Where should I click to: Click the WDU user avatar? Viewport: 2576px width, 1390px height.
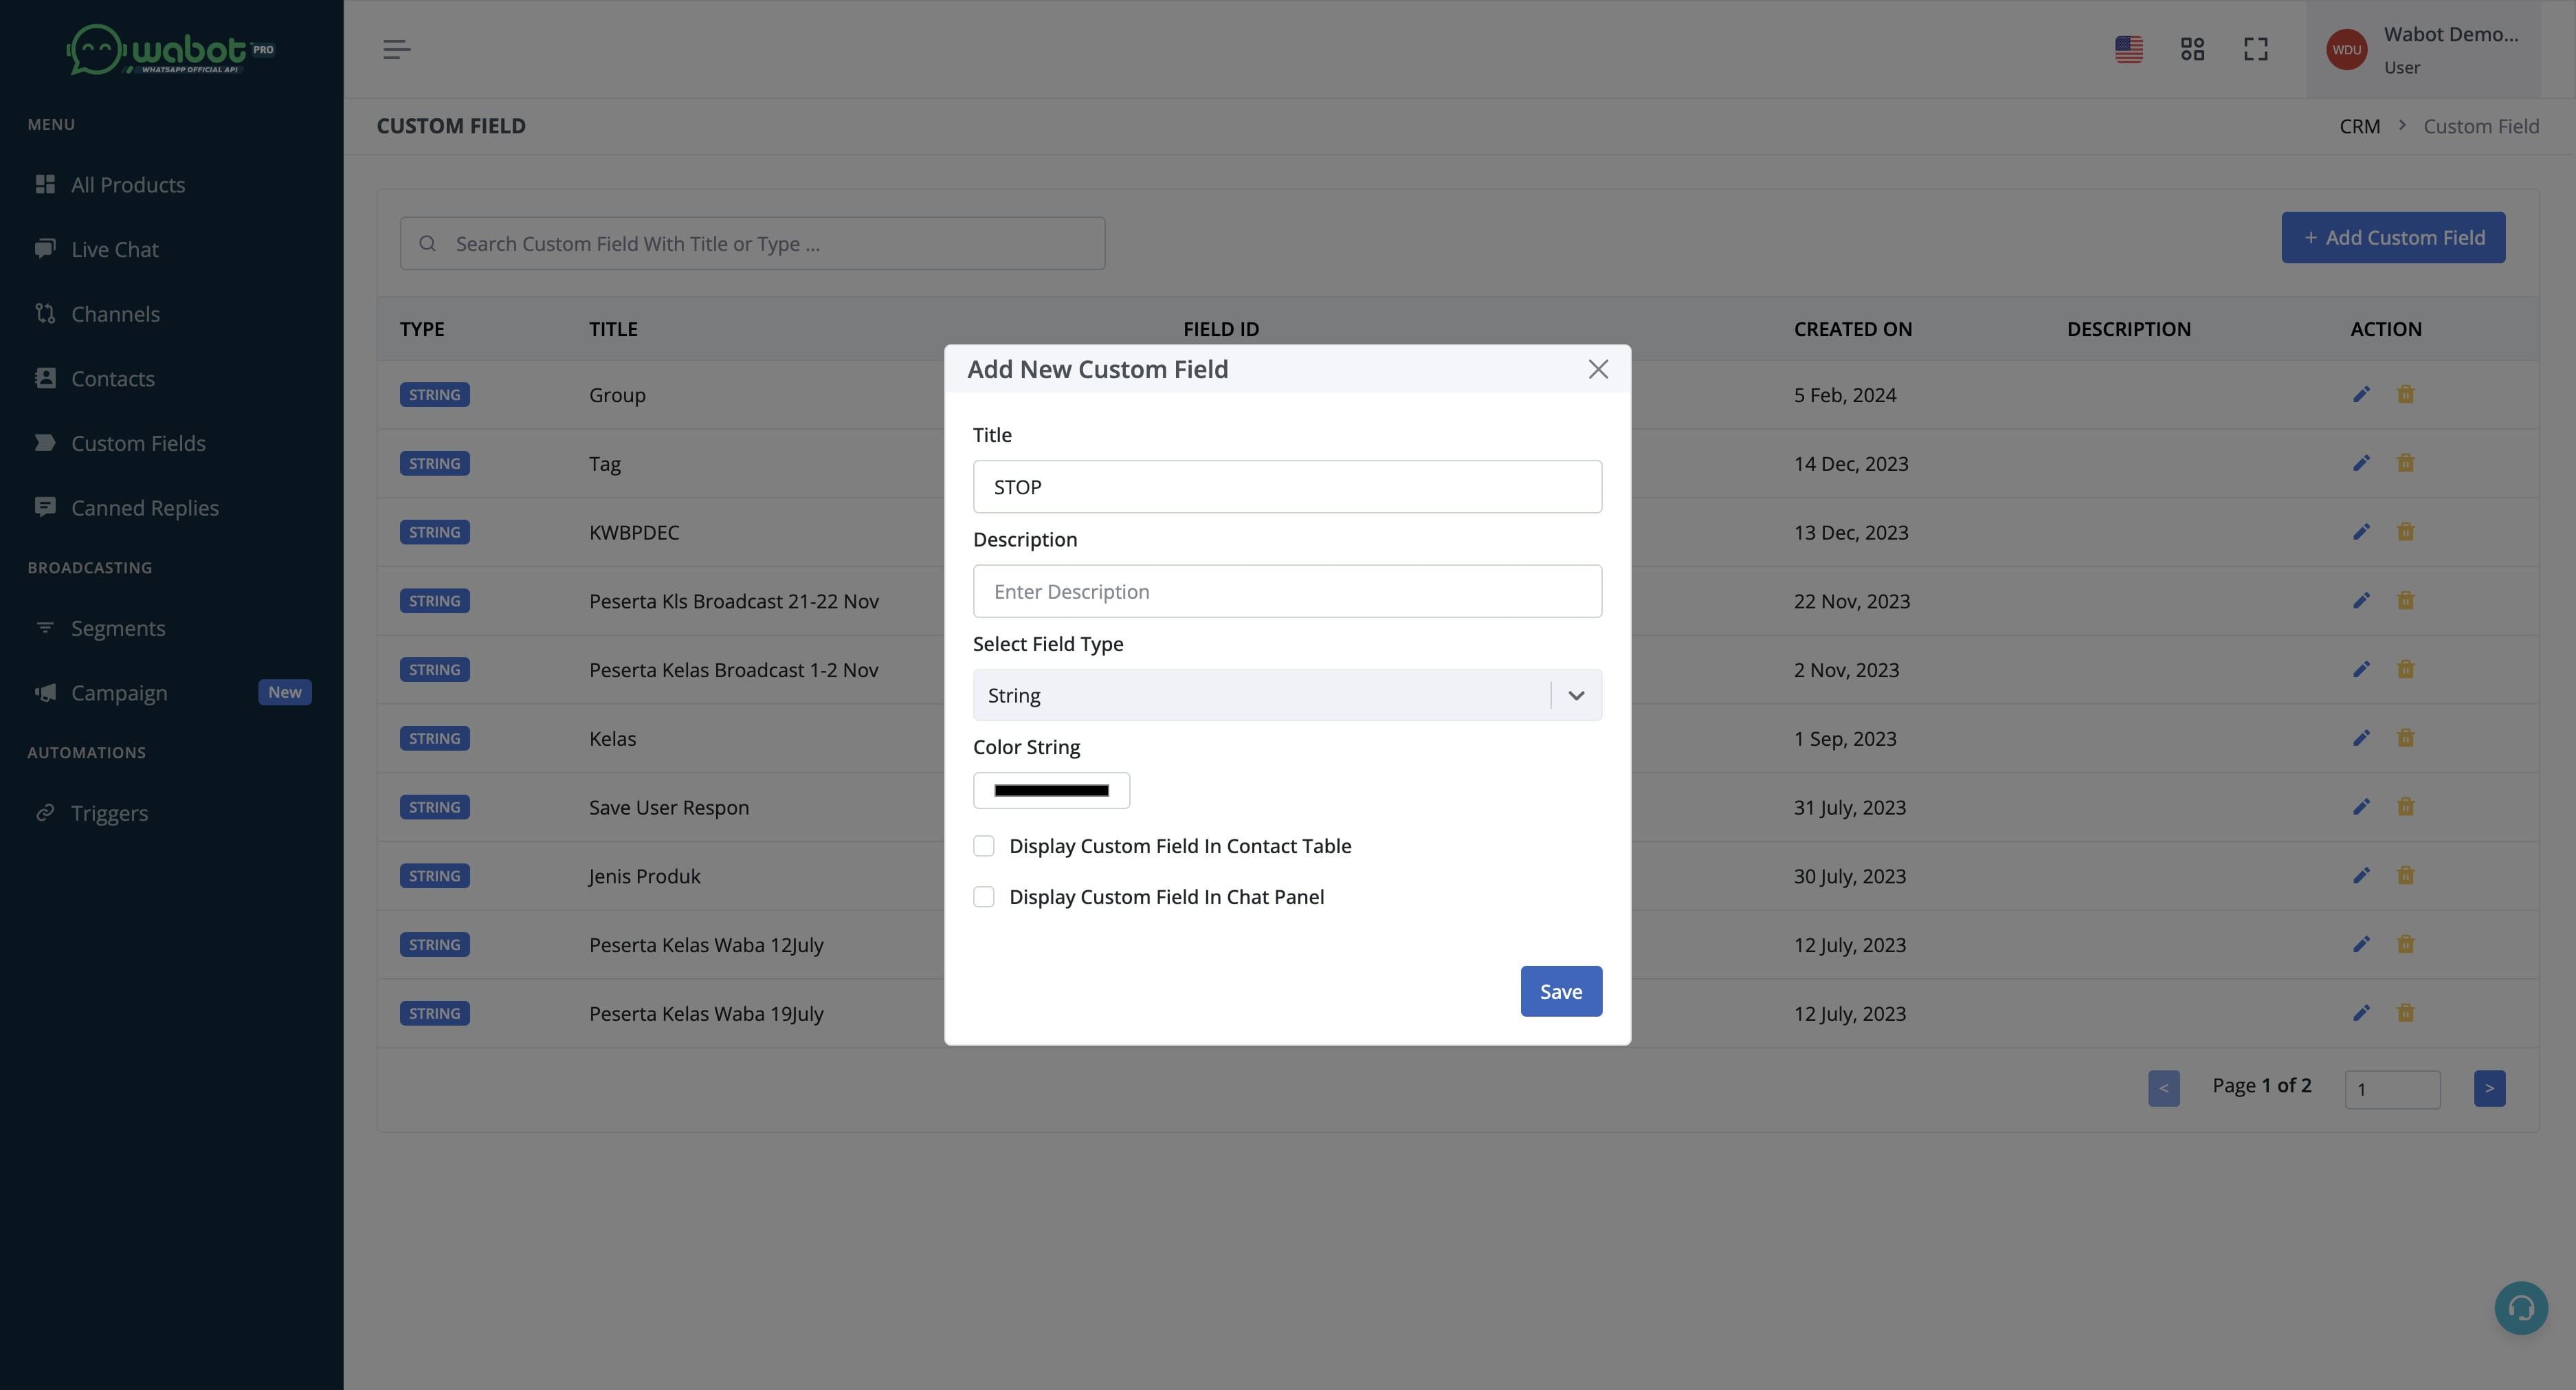(2347, 49)
